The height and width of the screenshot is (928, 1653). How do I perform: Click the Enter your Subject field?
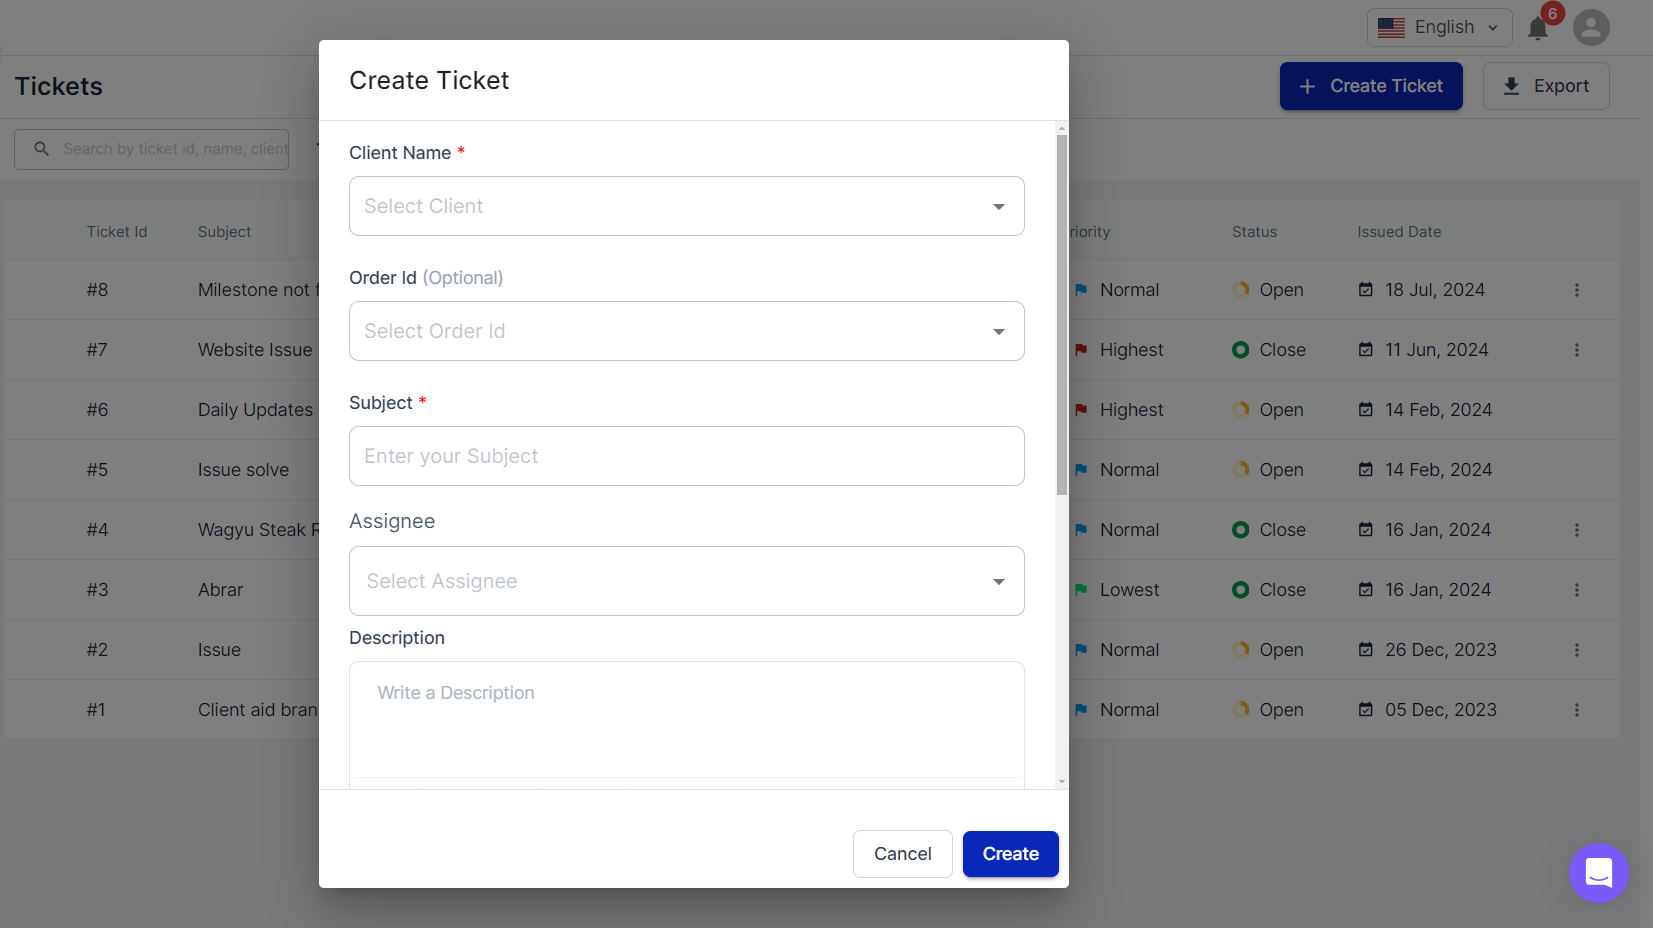click(x=687, y=456)
